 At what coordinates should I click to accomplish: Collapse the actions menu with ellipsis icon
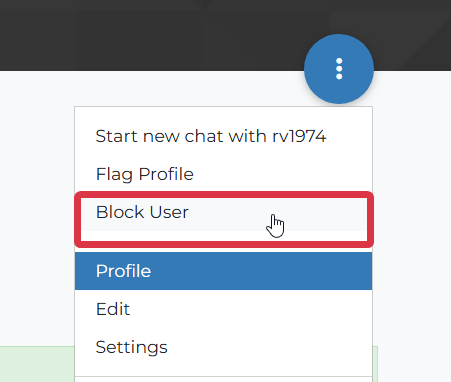click(x=339, y=69)
